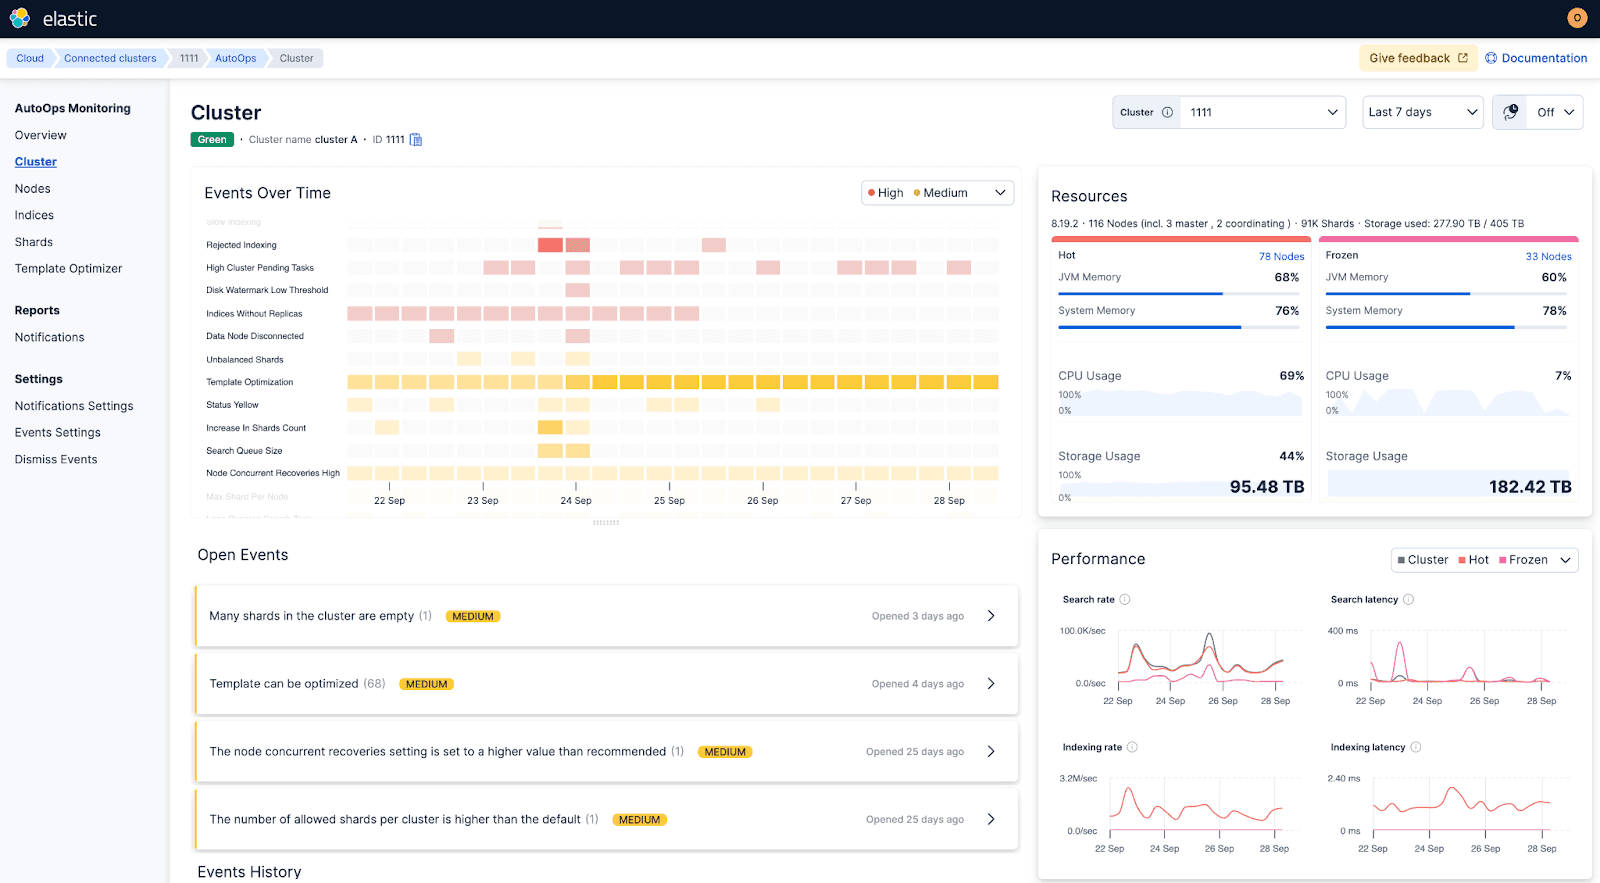The width and height of the screenshot is (1600, 883).
Task: Click the auto-refresh clock icon
Action: point(1511,112)
